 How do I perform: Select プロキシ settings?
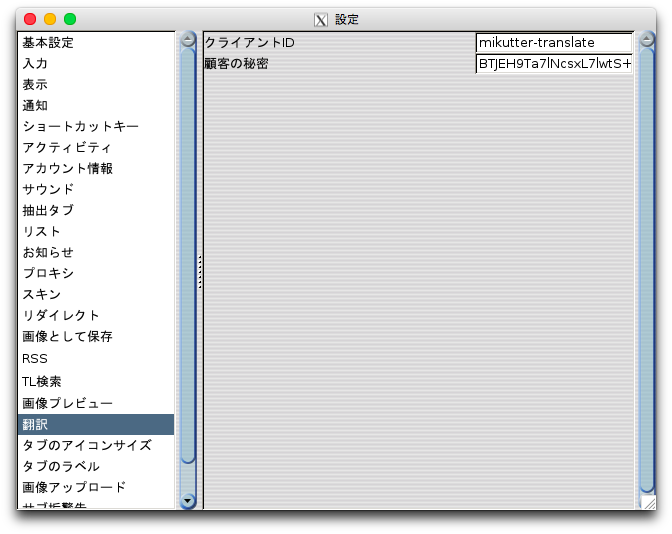coord(96,273)
